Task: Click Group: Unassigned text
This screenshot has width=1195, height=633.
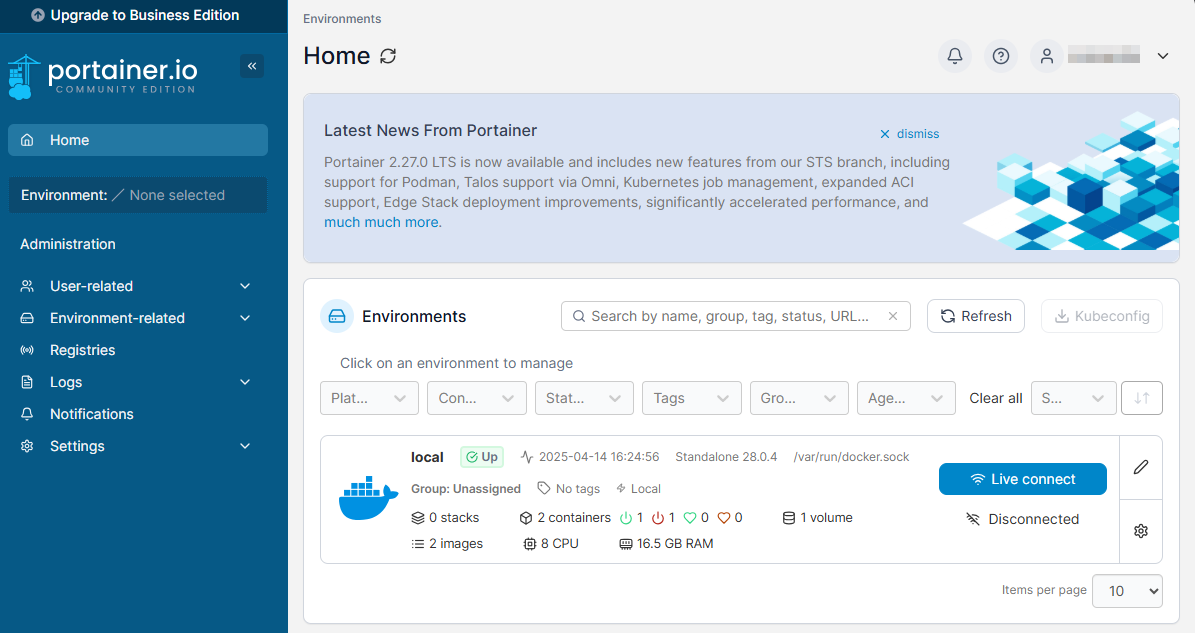Action: (466, 489)
